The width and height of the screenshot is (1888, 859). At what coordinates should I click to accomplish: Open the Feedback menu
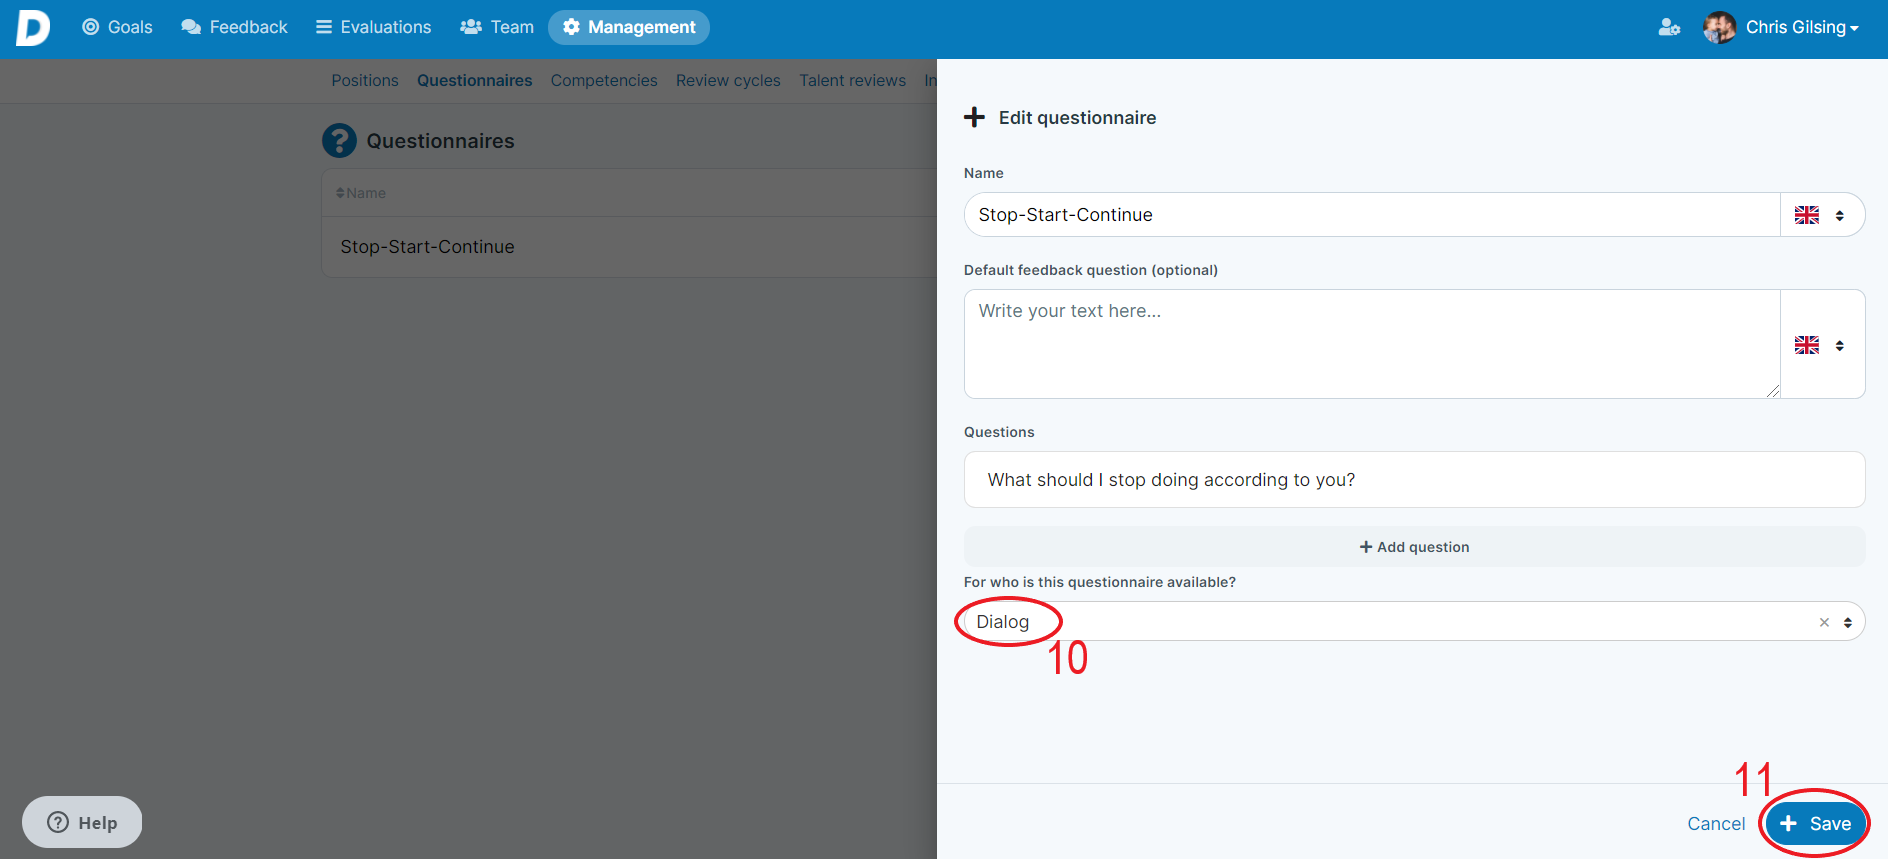click(234, 27)
